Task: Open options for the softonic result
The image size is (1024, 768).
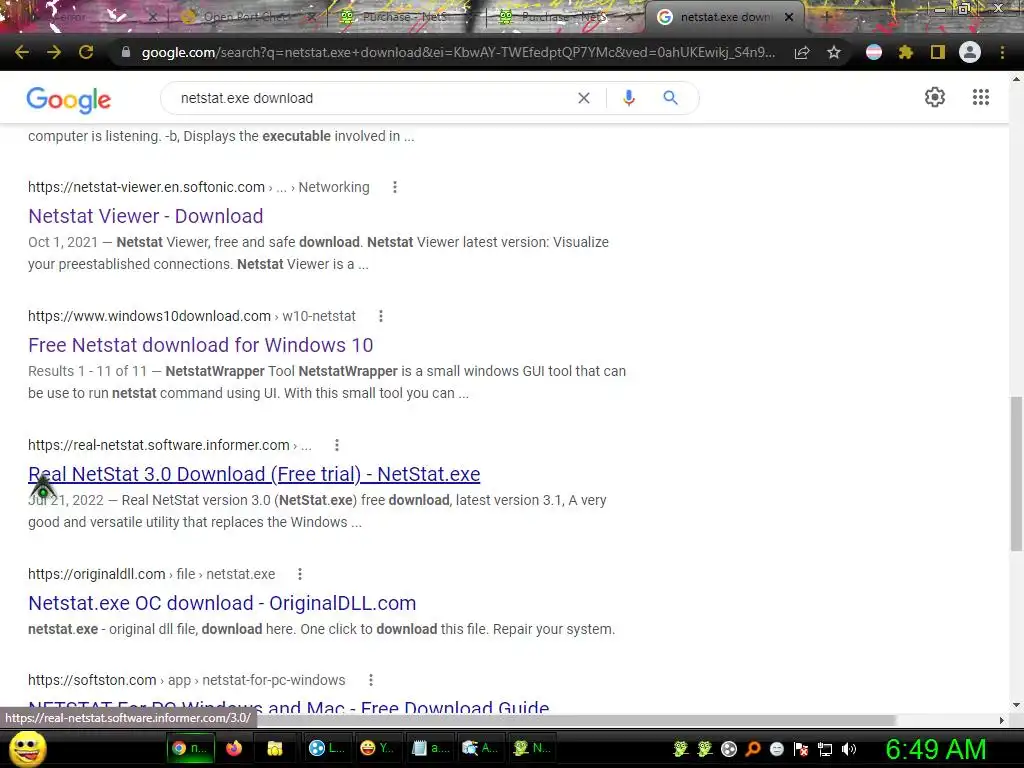Action: [x=394, y=187]
